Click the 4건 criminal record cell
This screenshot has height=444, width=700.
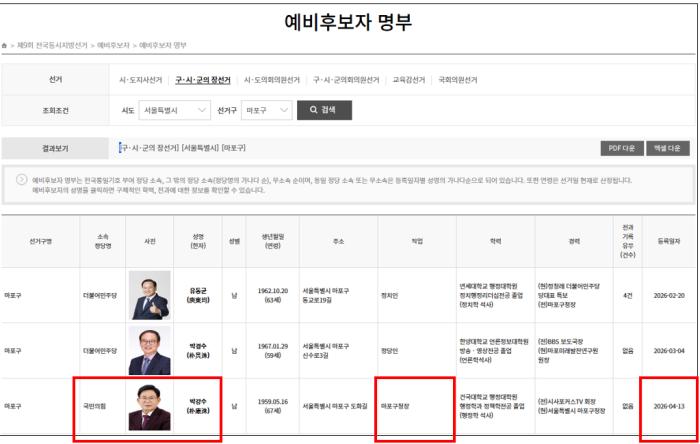coord(628,295)
